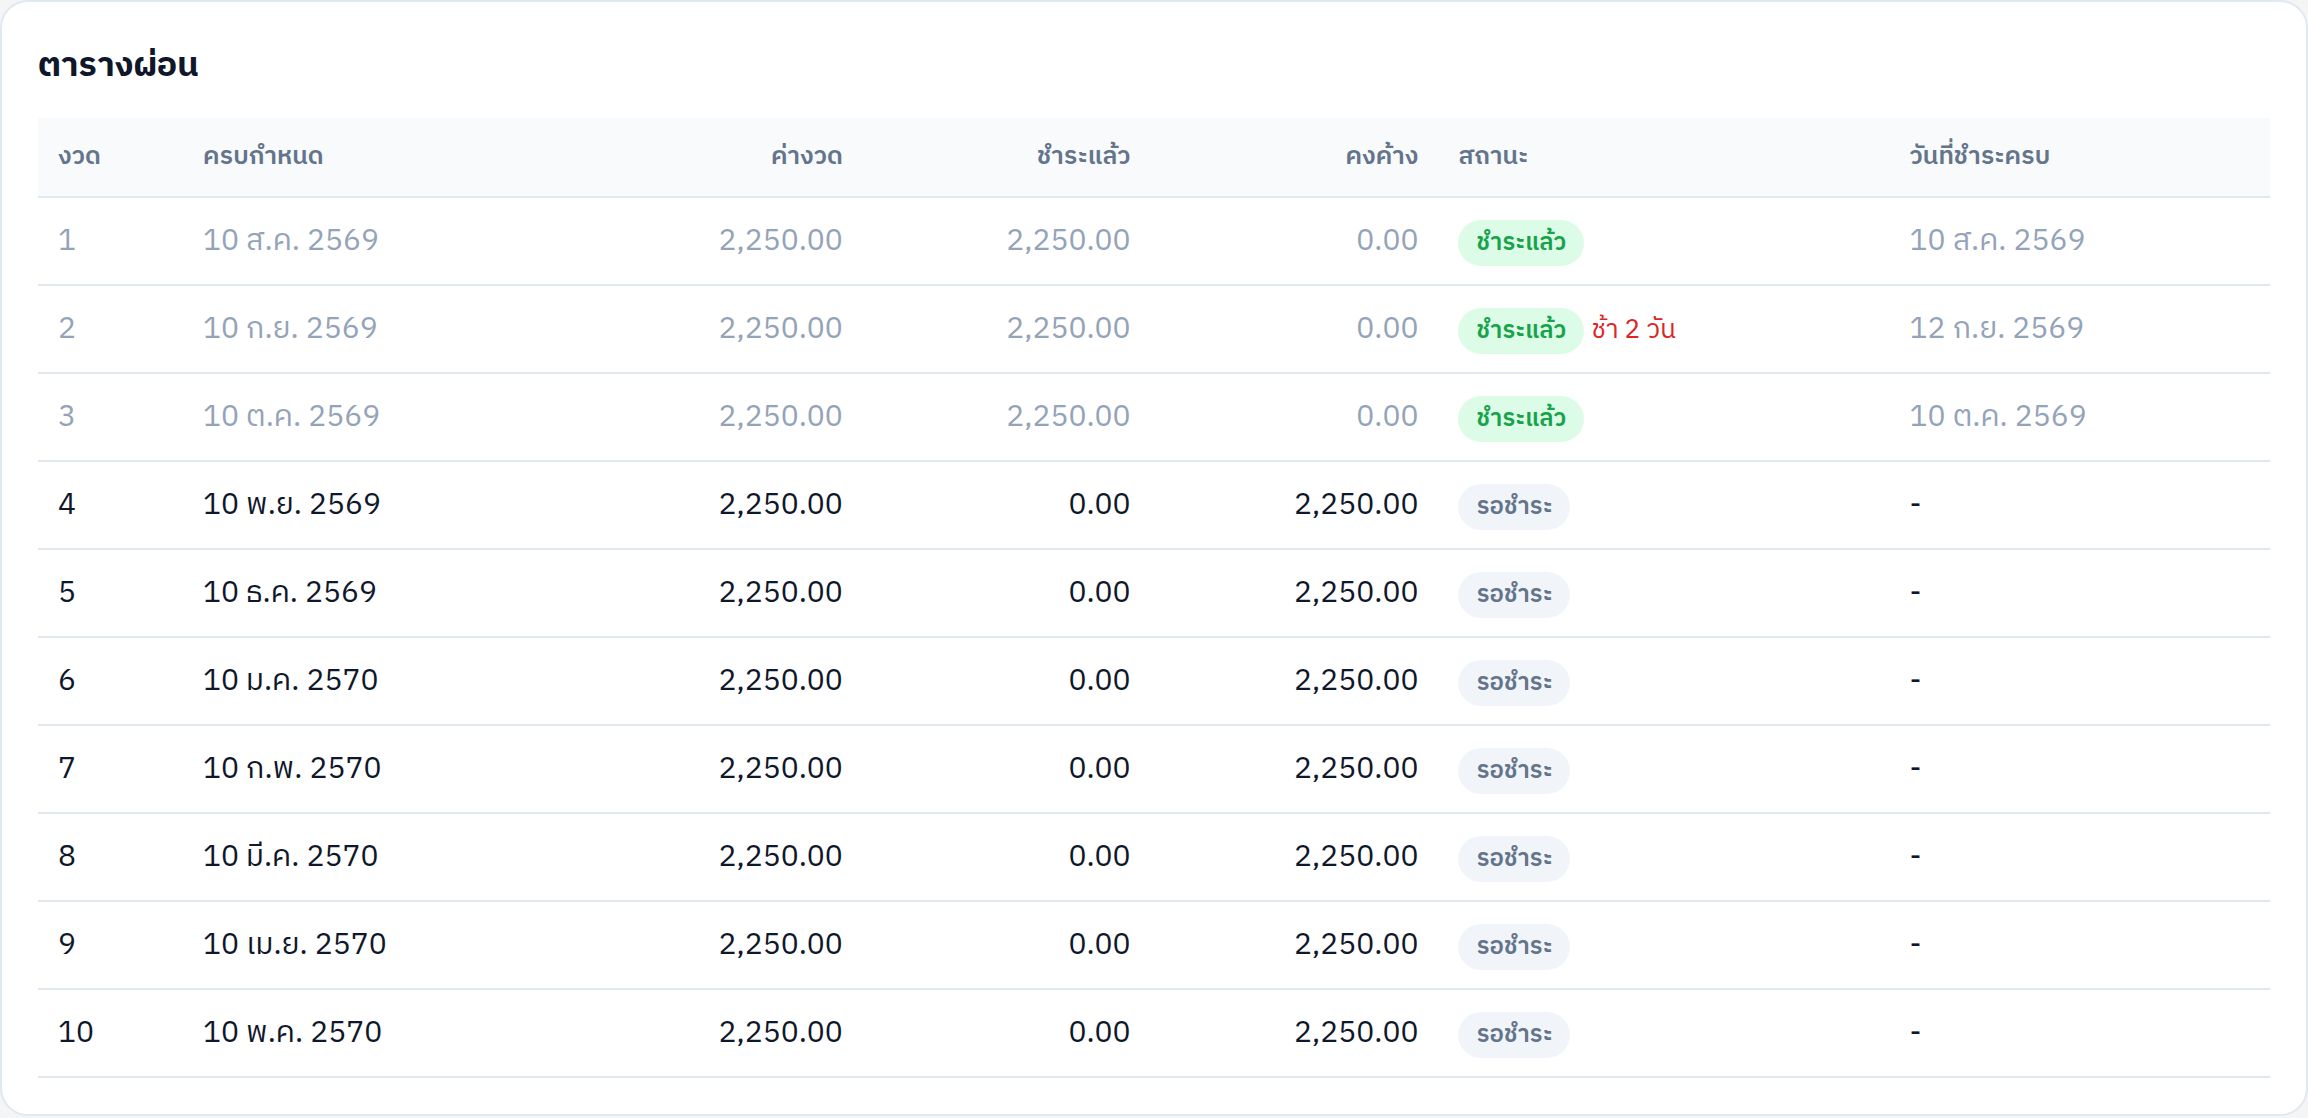Click the paid 2,250.00 in row 10 ต.ค. 2569

(1068, 416)
